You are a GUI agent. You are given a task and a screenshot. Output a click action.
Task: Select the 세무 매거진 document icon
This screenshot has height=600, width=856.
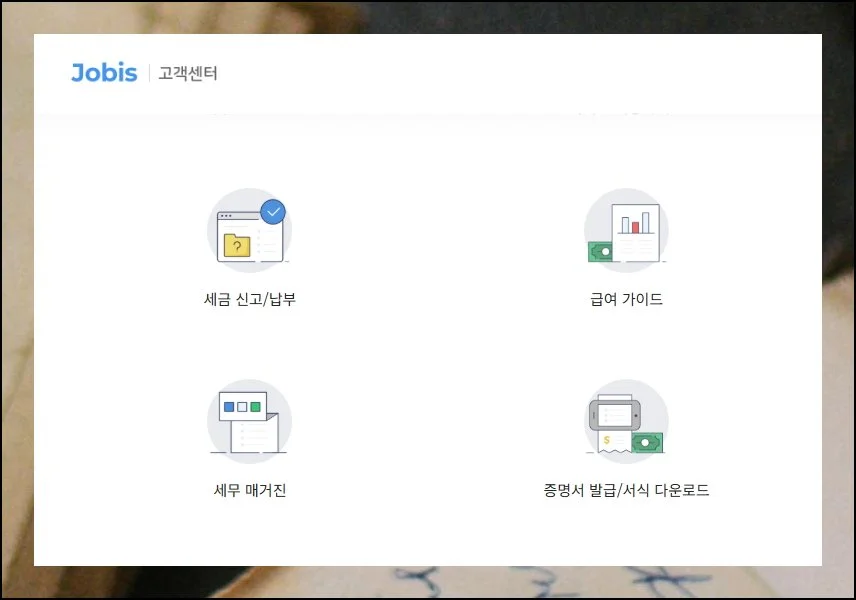click(x=248, y=420)
